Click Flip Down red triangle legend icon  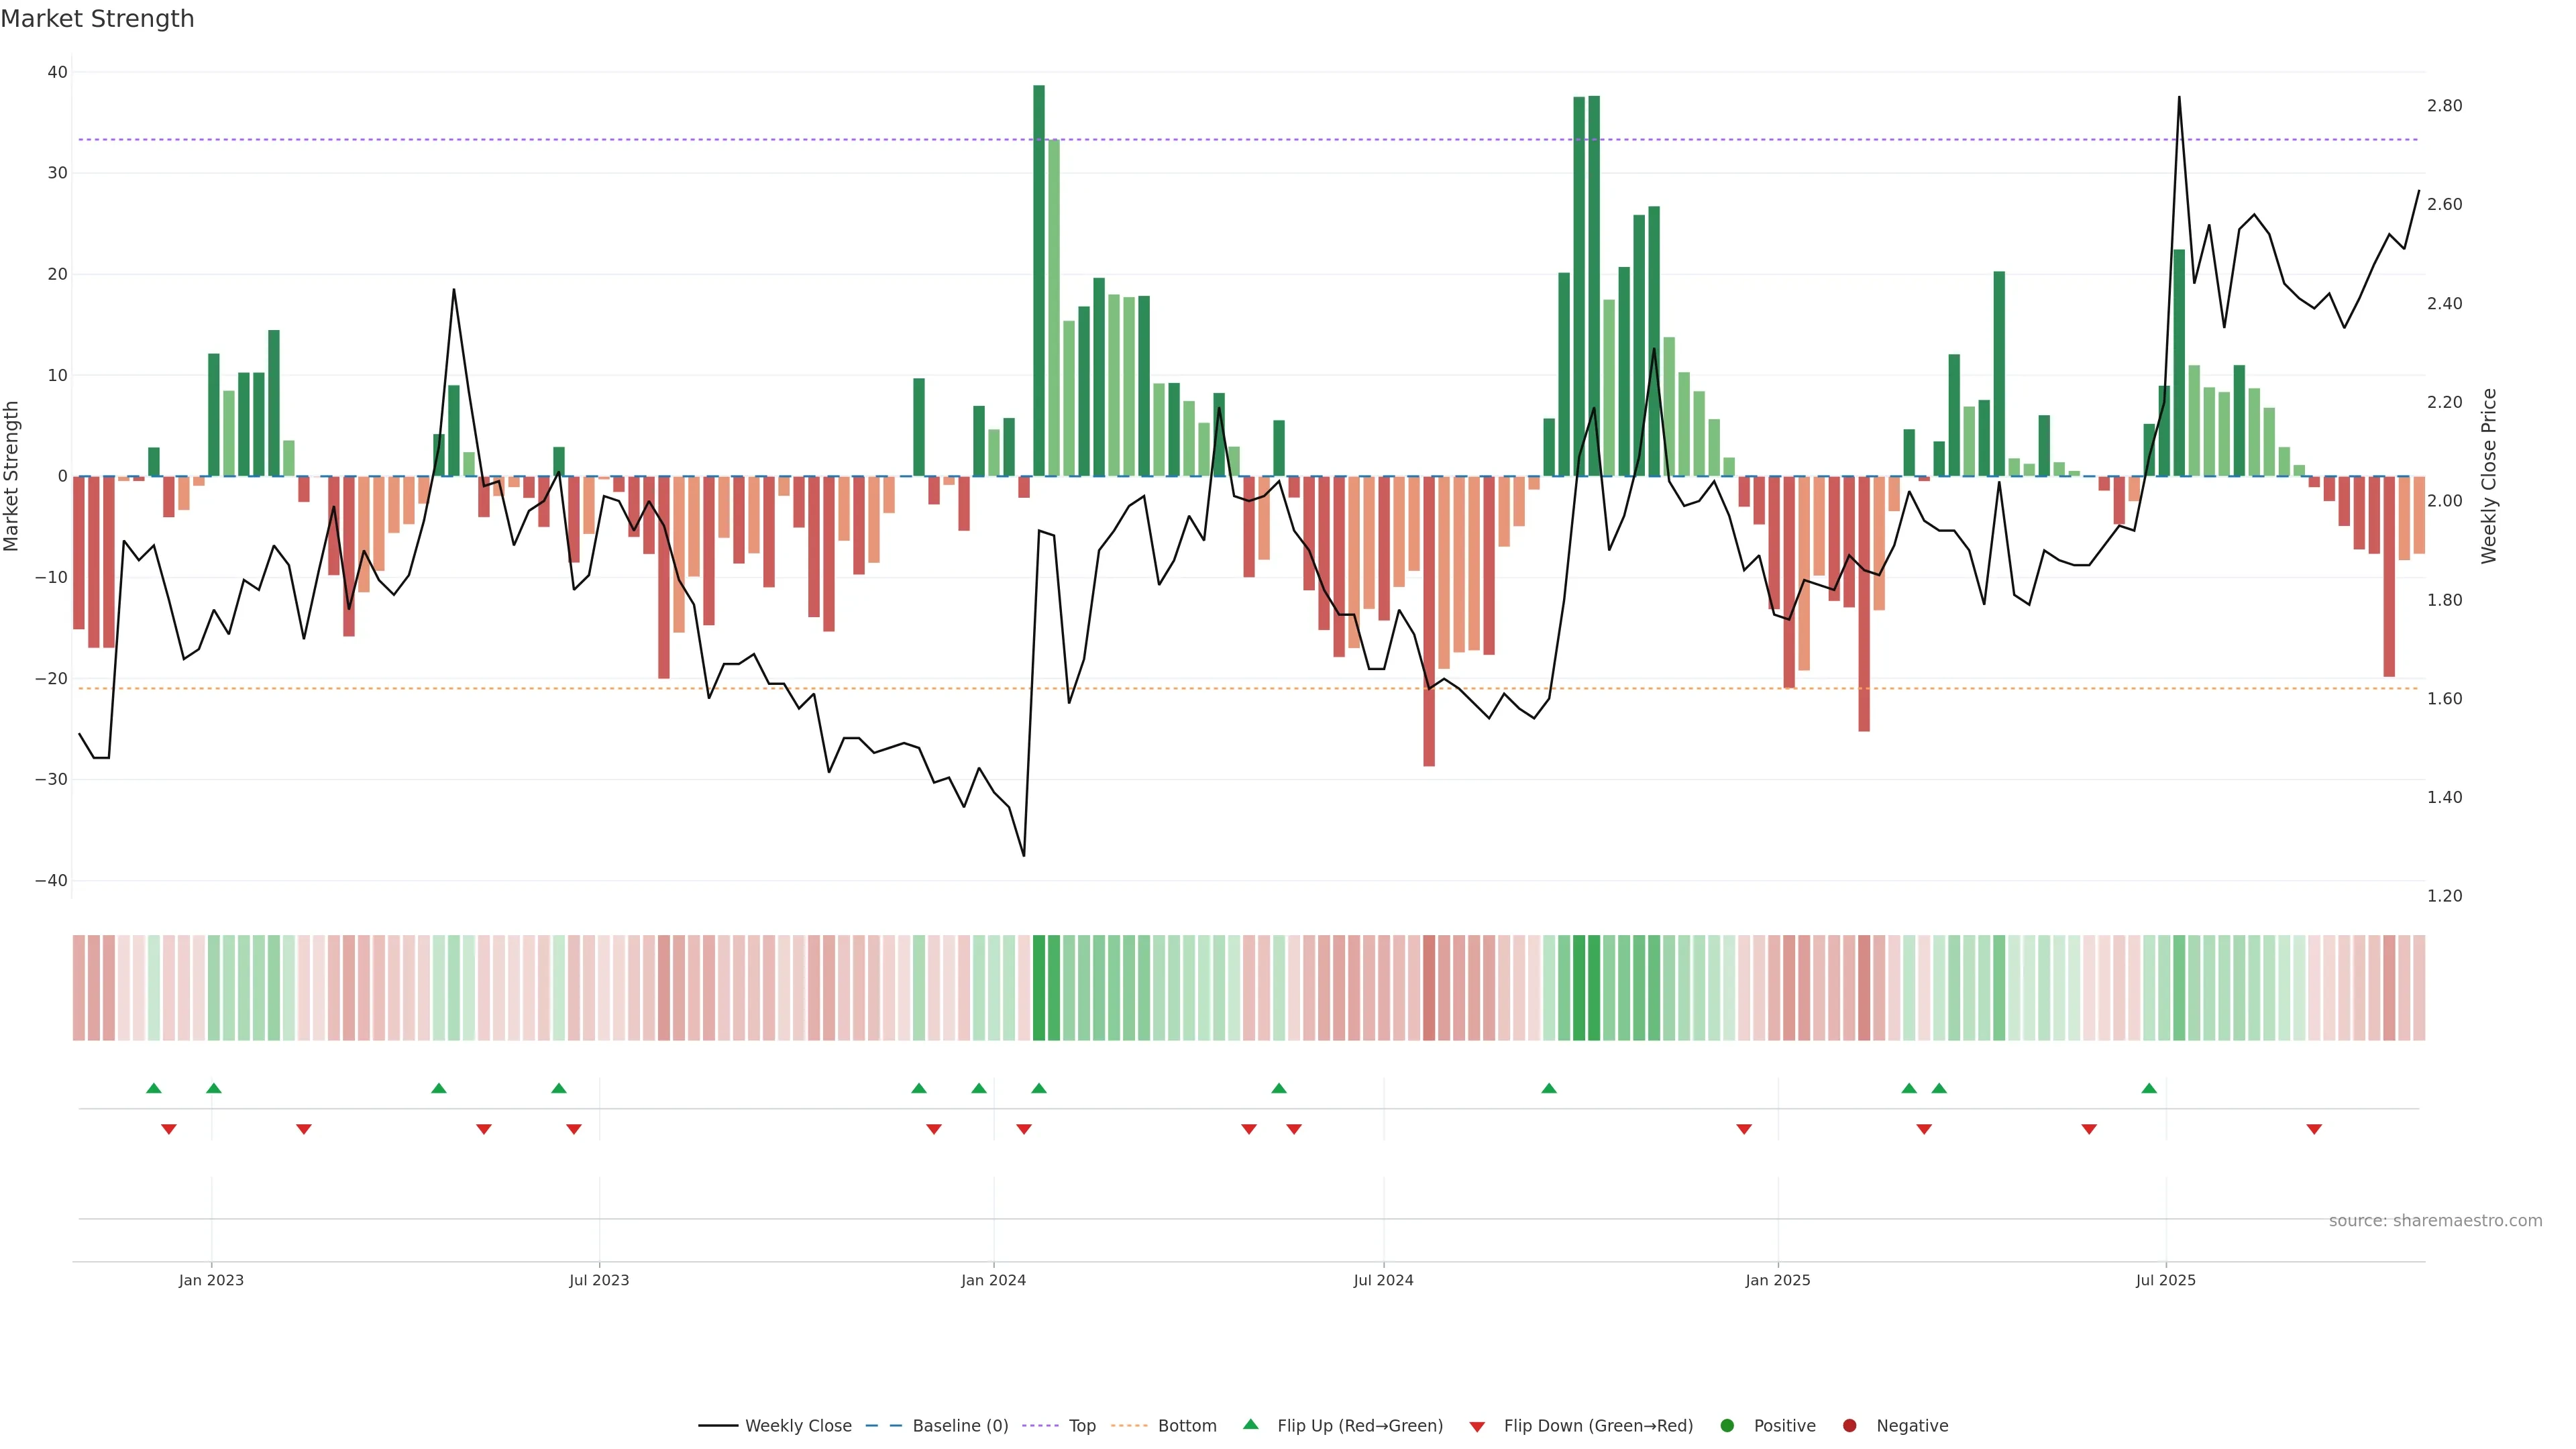click(x=1477, y=1427)
